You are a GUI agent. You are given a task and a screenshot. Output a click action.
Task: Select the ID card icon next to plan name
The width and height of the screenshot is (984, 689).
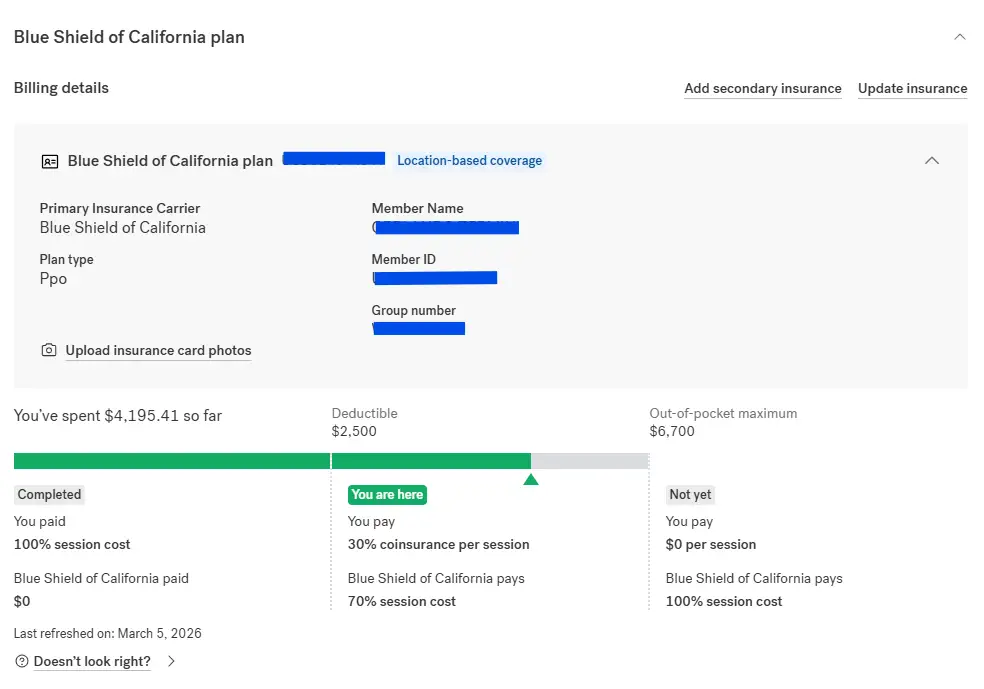pos(50,161)
